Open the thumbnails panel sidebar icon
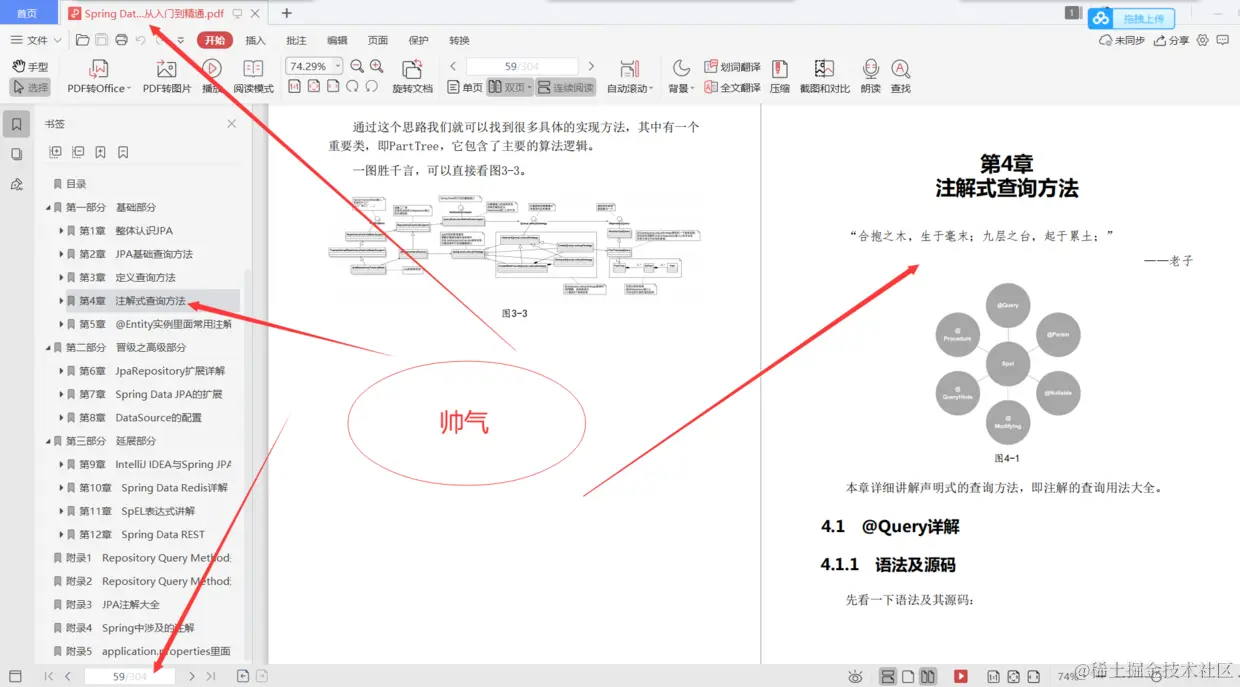Image resolution: width=1240 pixels, height=687 pixels. point(16,154)
